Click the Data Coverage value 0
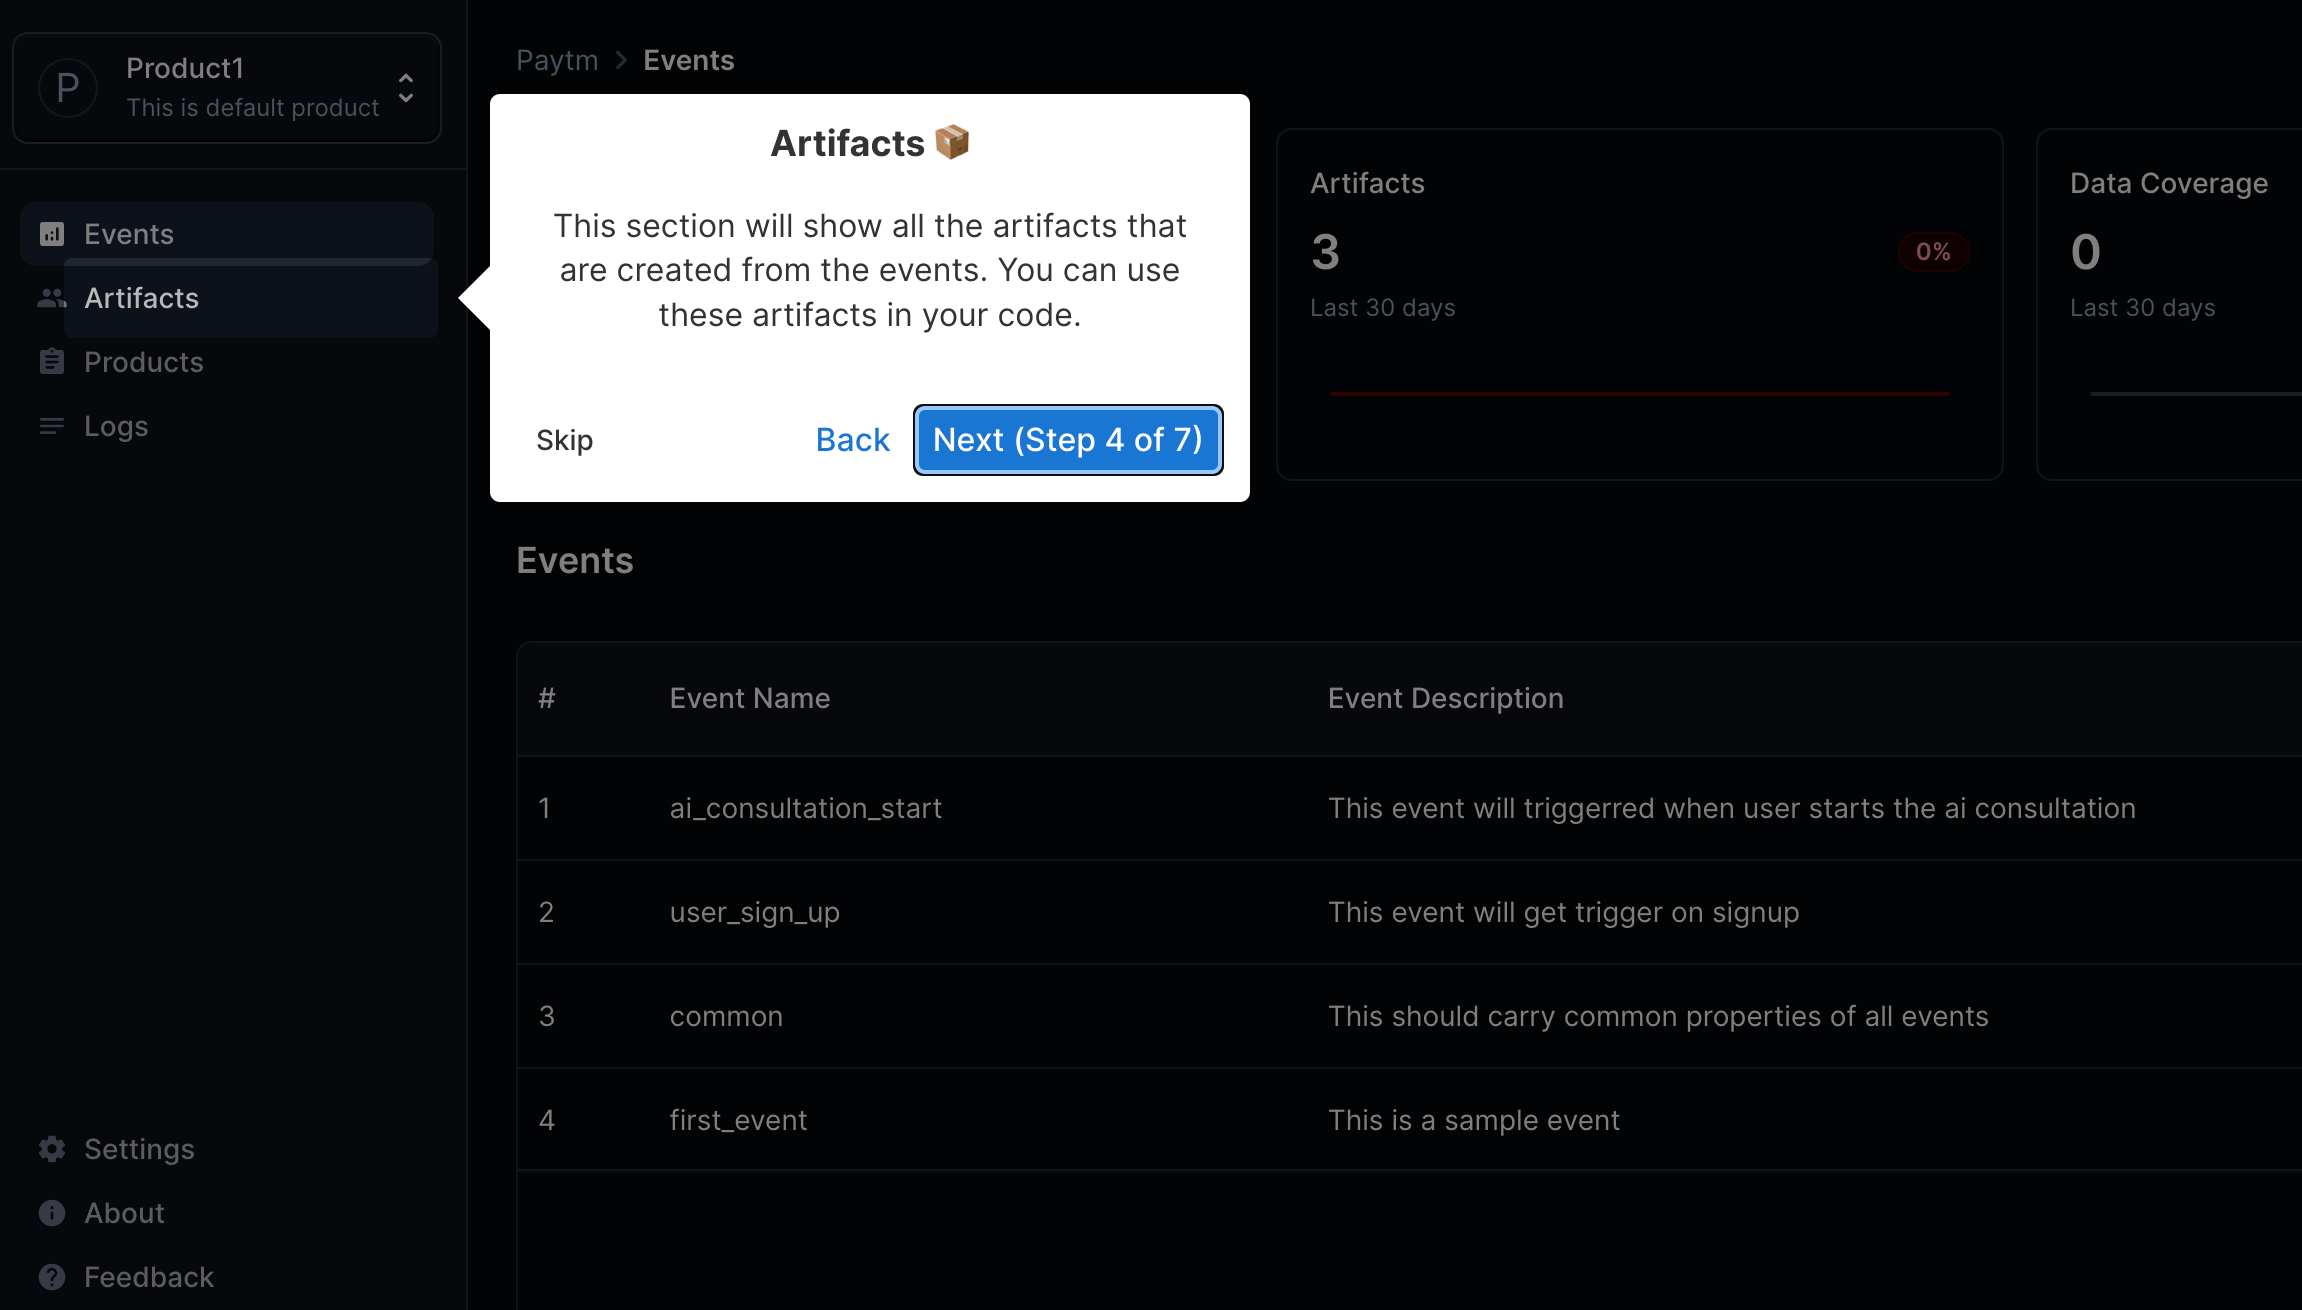 pyautogui.click(x=2085, y=251)
